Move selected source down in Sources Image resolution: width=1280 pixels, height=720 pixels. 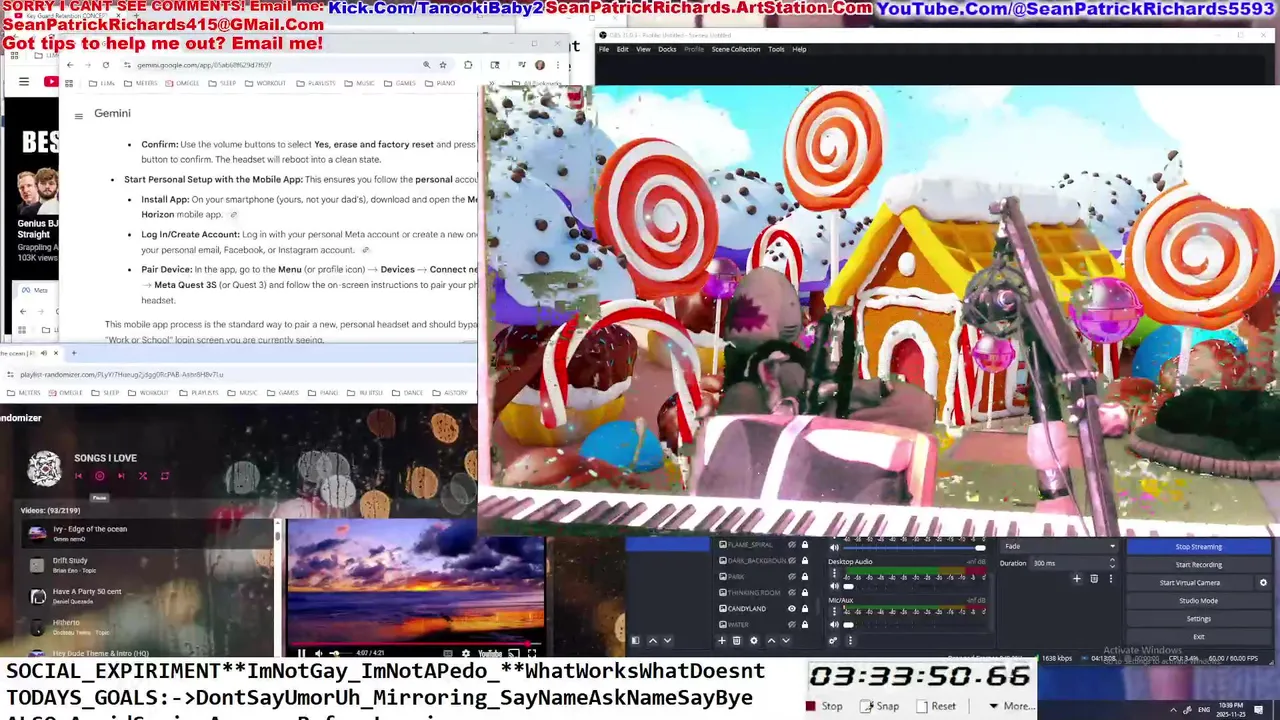click(x=786, y=641)
